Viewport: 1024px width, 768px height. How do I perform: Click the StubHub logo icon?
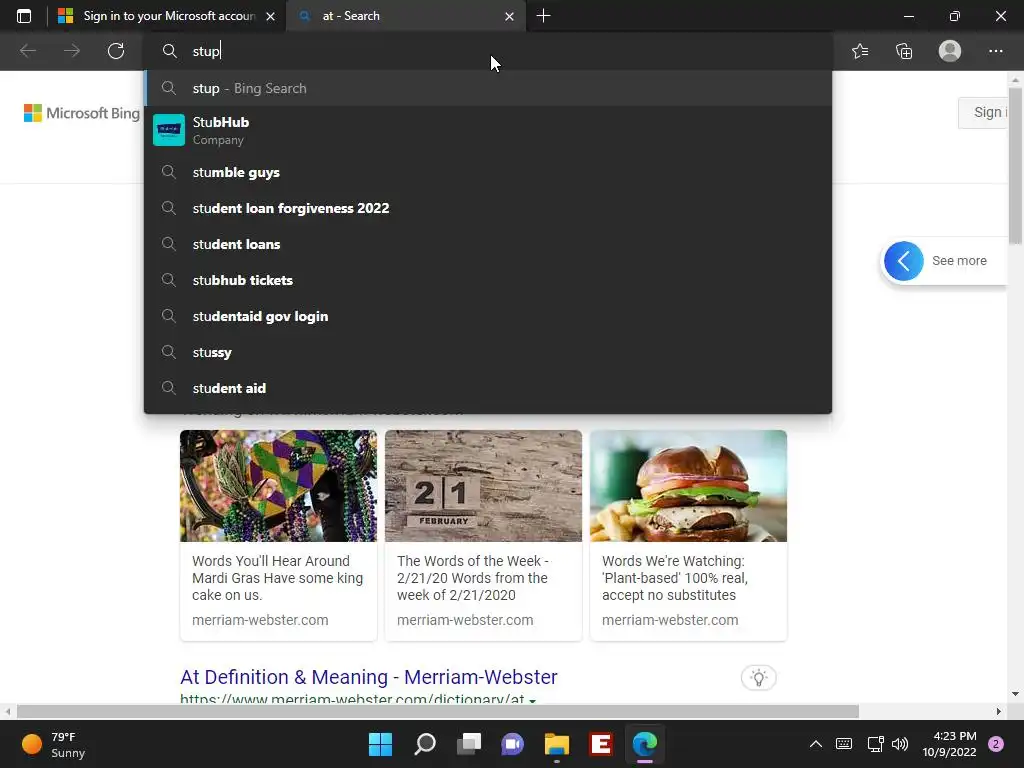coord(168,130)
